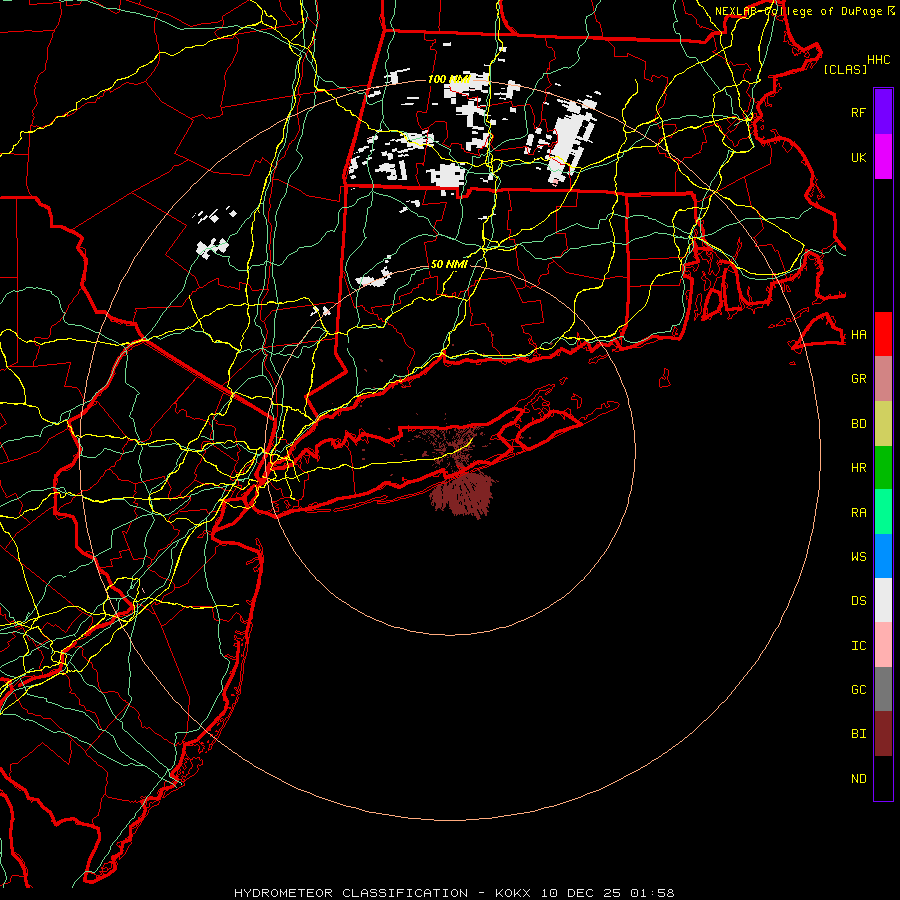Image resolution: width=900 pixels, height=900 pixels.
Task: Select the IC pink legend swatch
Action: tap(883, 645)
